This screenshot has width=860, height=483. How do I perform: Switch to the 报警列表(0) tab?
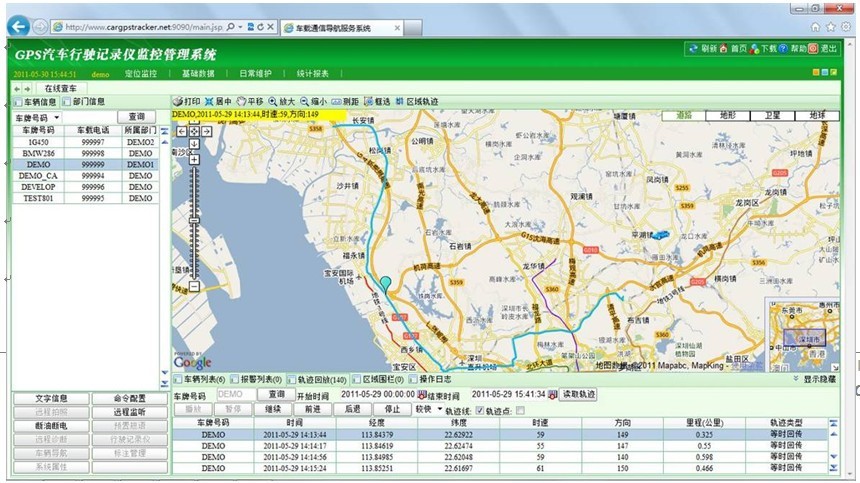(x=256, y=379)
